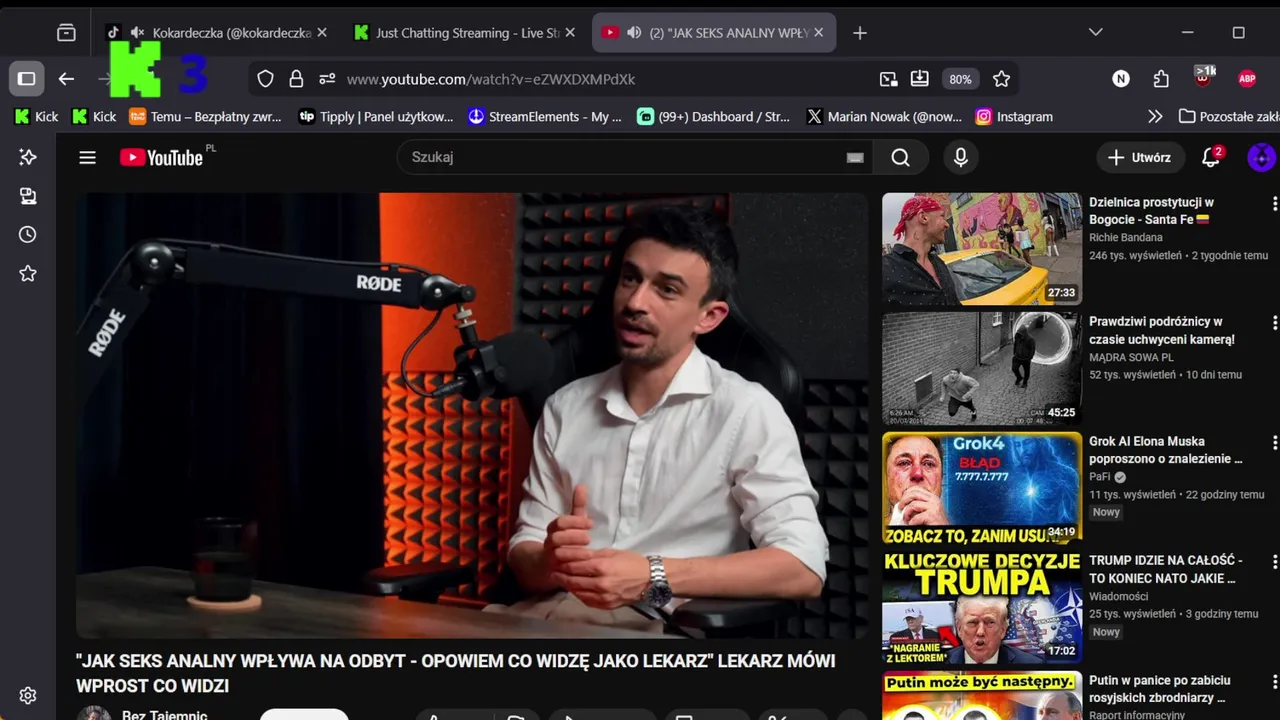1280x720 pixels.
Task: Open the Richie Bandana channel name
Action: pyautogui.click(x=1126, y=238)
